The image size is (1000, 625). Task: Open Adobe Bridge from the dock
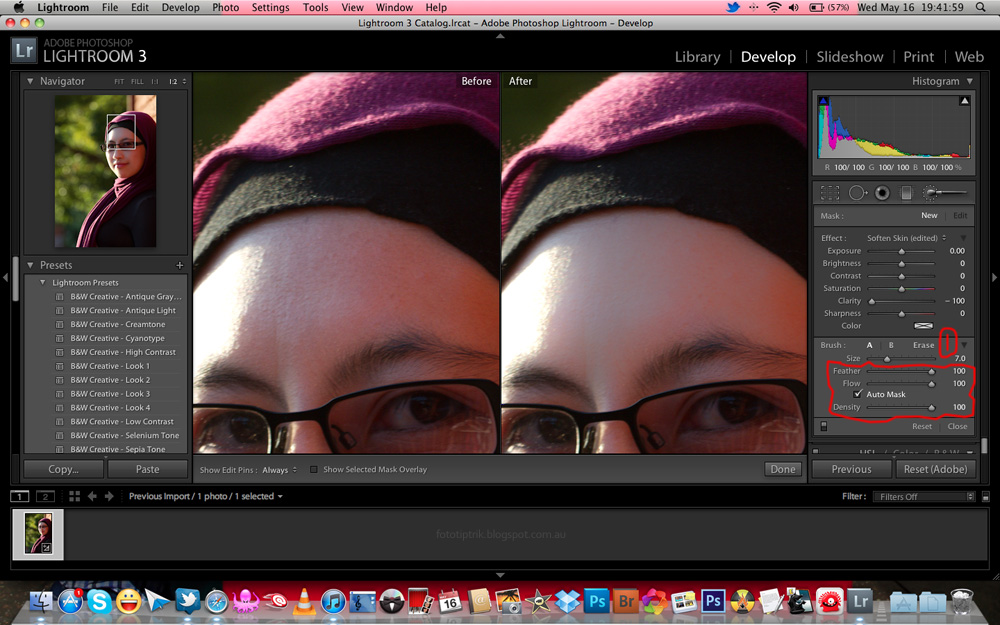click(x=626, y=601)
